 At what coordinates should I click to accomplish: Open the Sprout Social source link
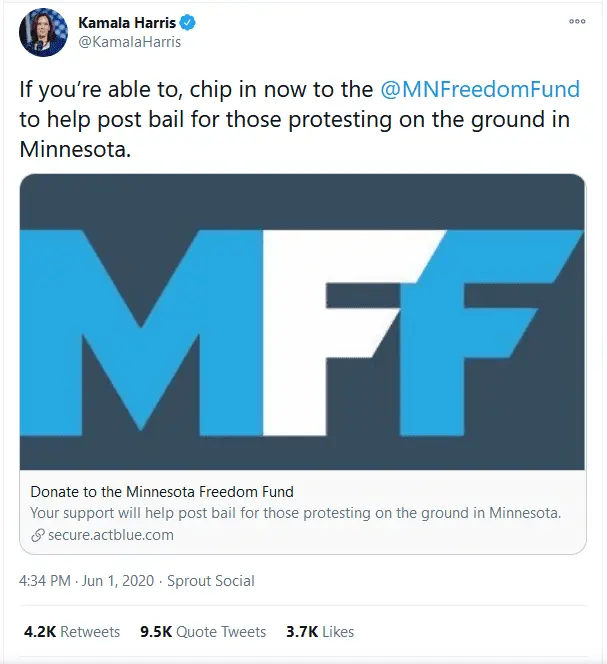point(210,581)
